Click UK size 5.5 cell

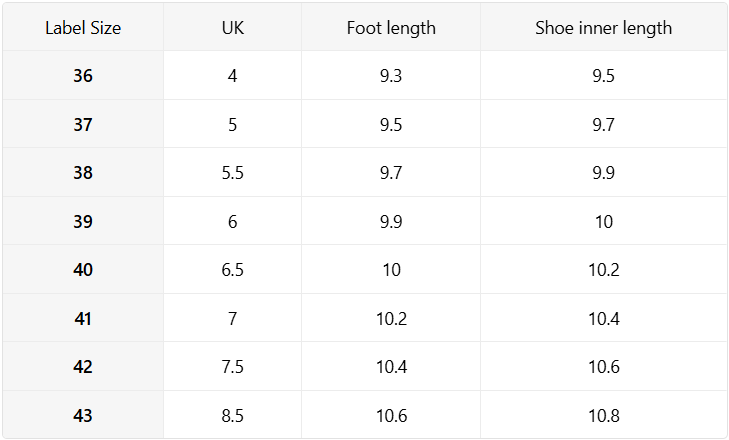coord(232,173)
